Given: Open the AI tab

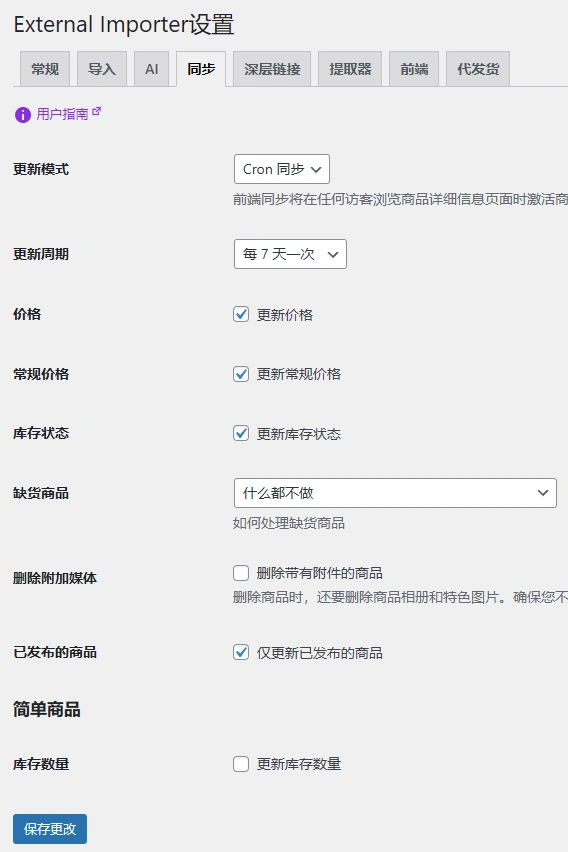Looking at the screenshot, I should click(x=152, y=69).
